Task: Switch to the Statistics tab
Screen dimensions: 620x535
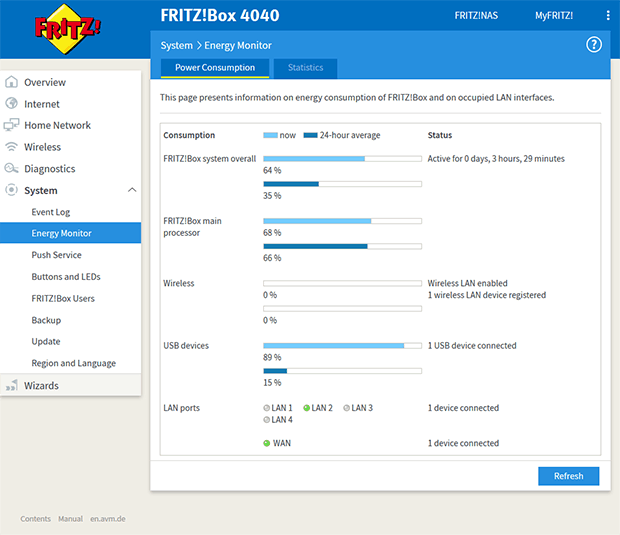Action: pyautogui.click(x=305, y=68)
